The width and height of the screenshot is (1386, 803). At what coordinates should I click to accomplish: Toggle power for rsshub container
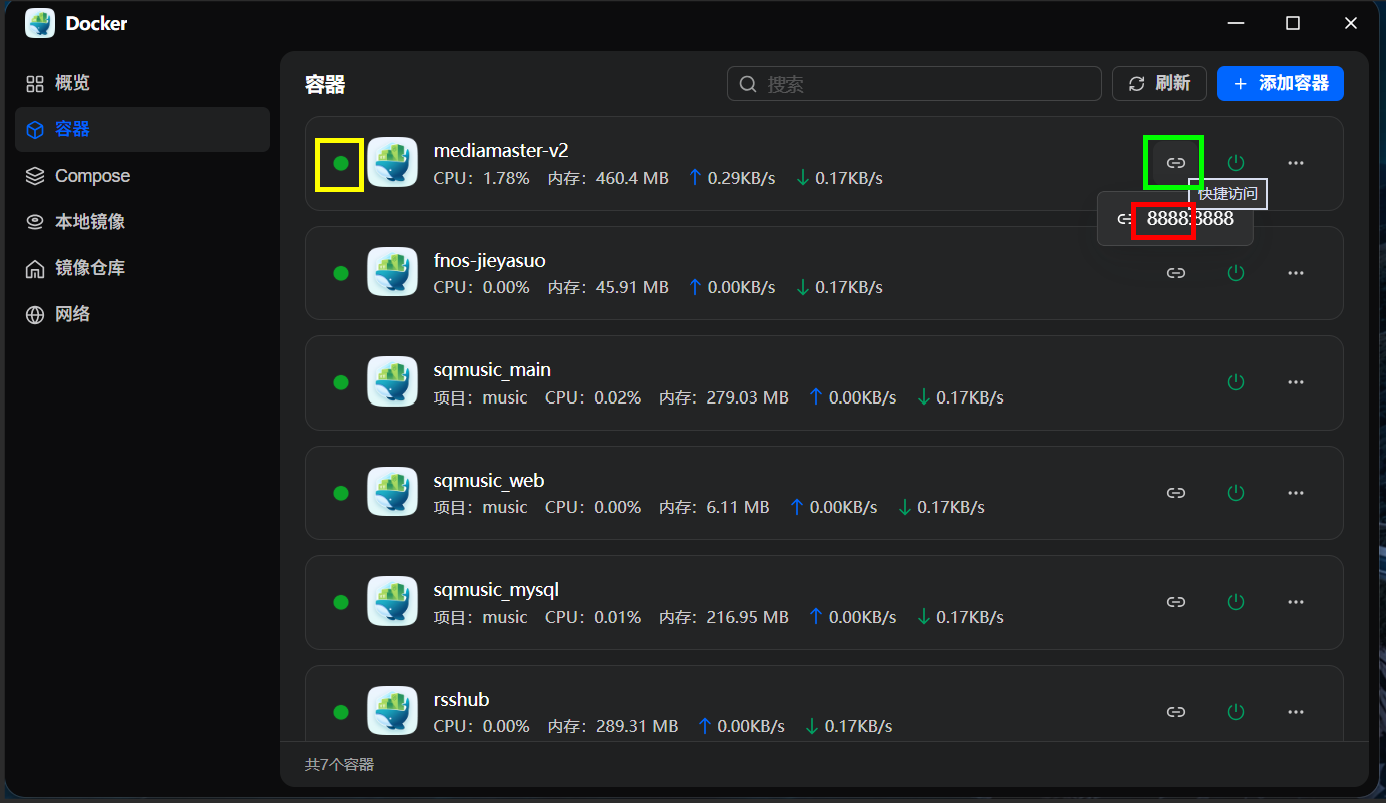pyautogui.click(x=1236, y=712)
